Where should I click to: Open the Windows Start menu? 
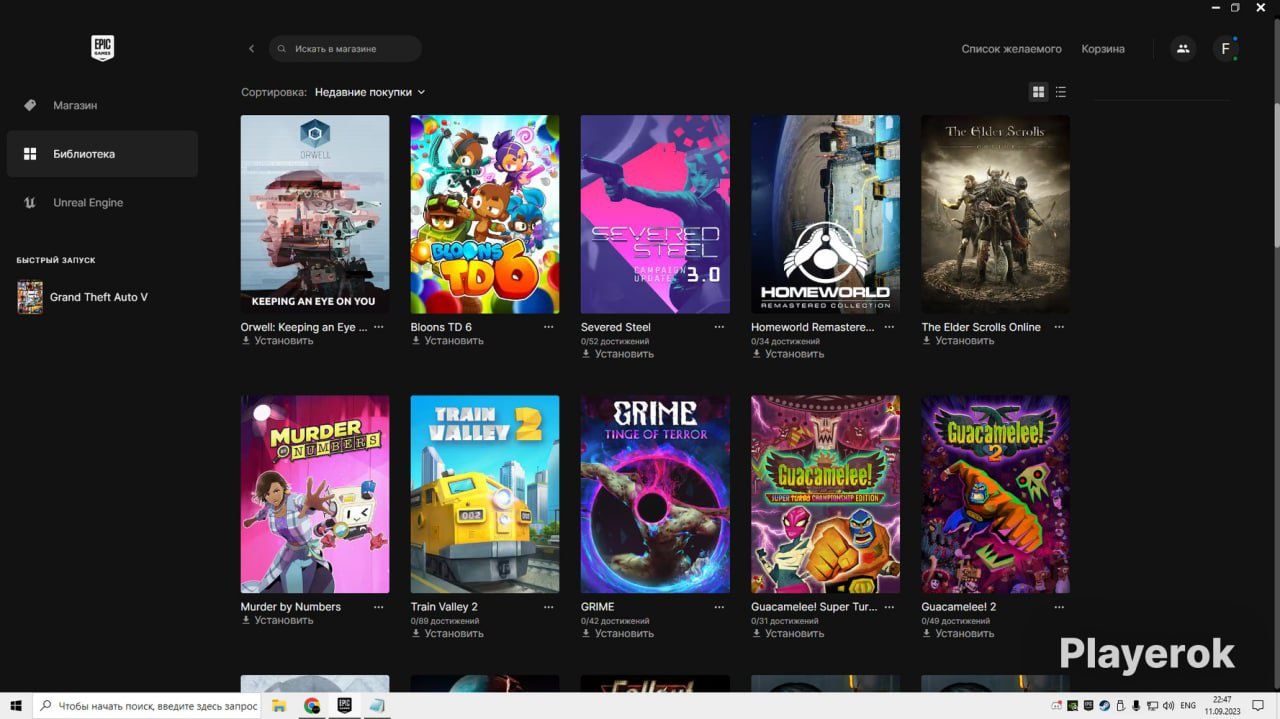click(16, 705)
